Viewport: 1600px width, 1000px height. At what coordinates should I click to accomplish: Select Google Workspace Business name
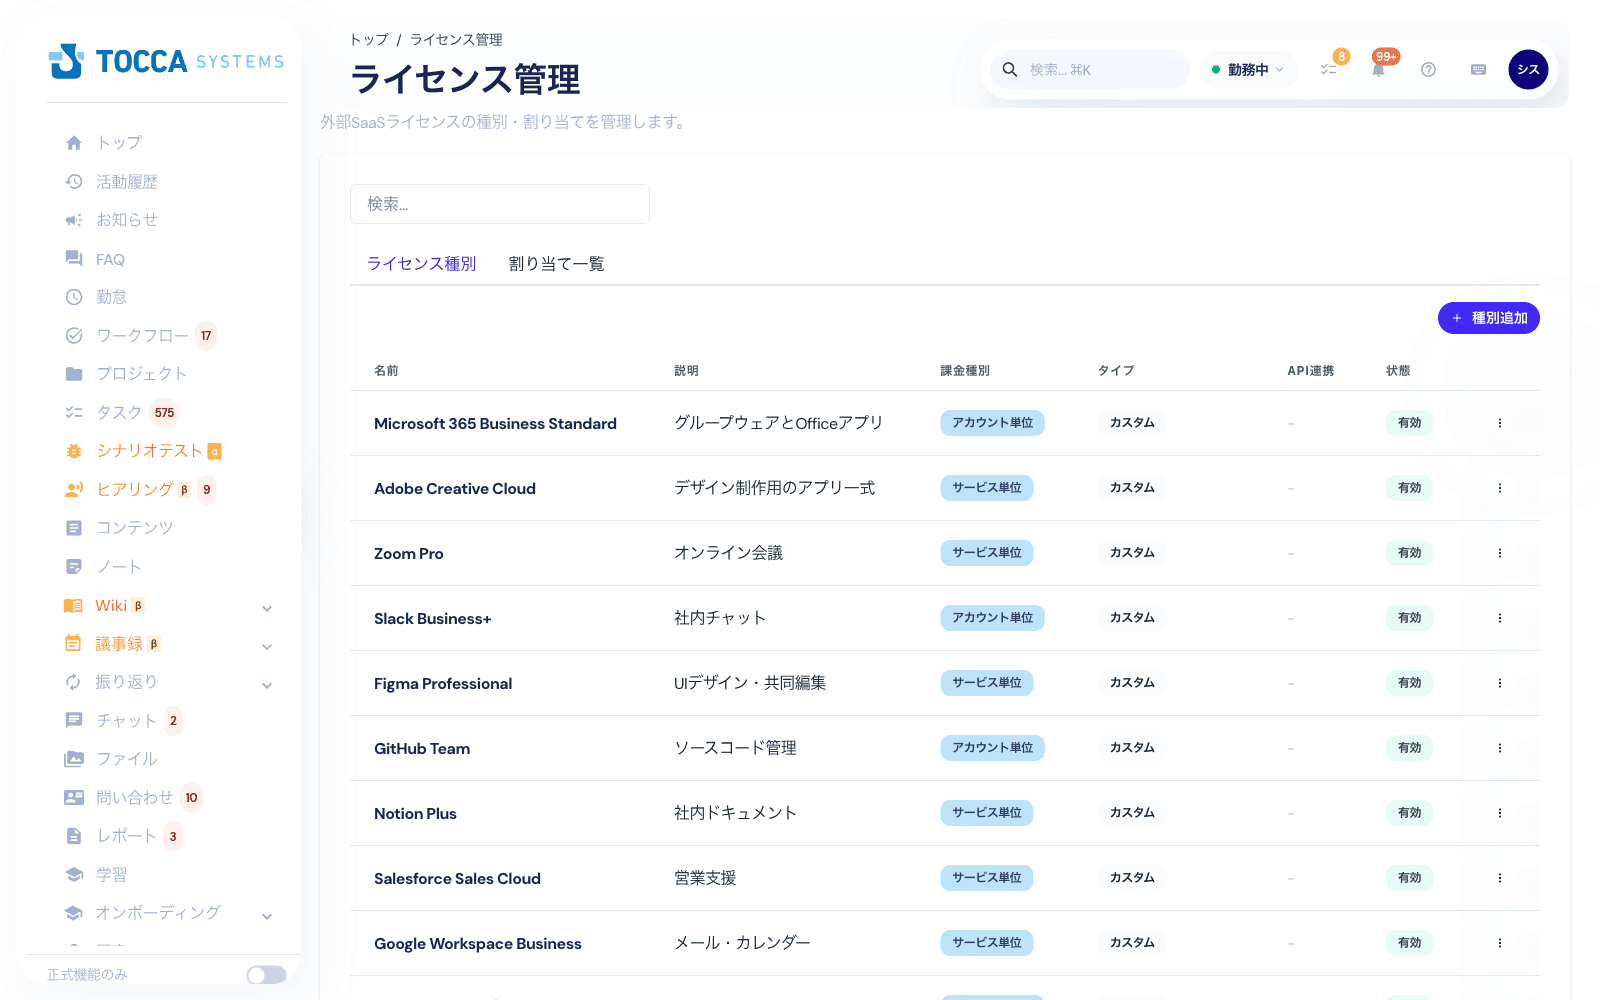coord(478,944)
